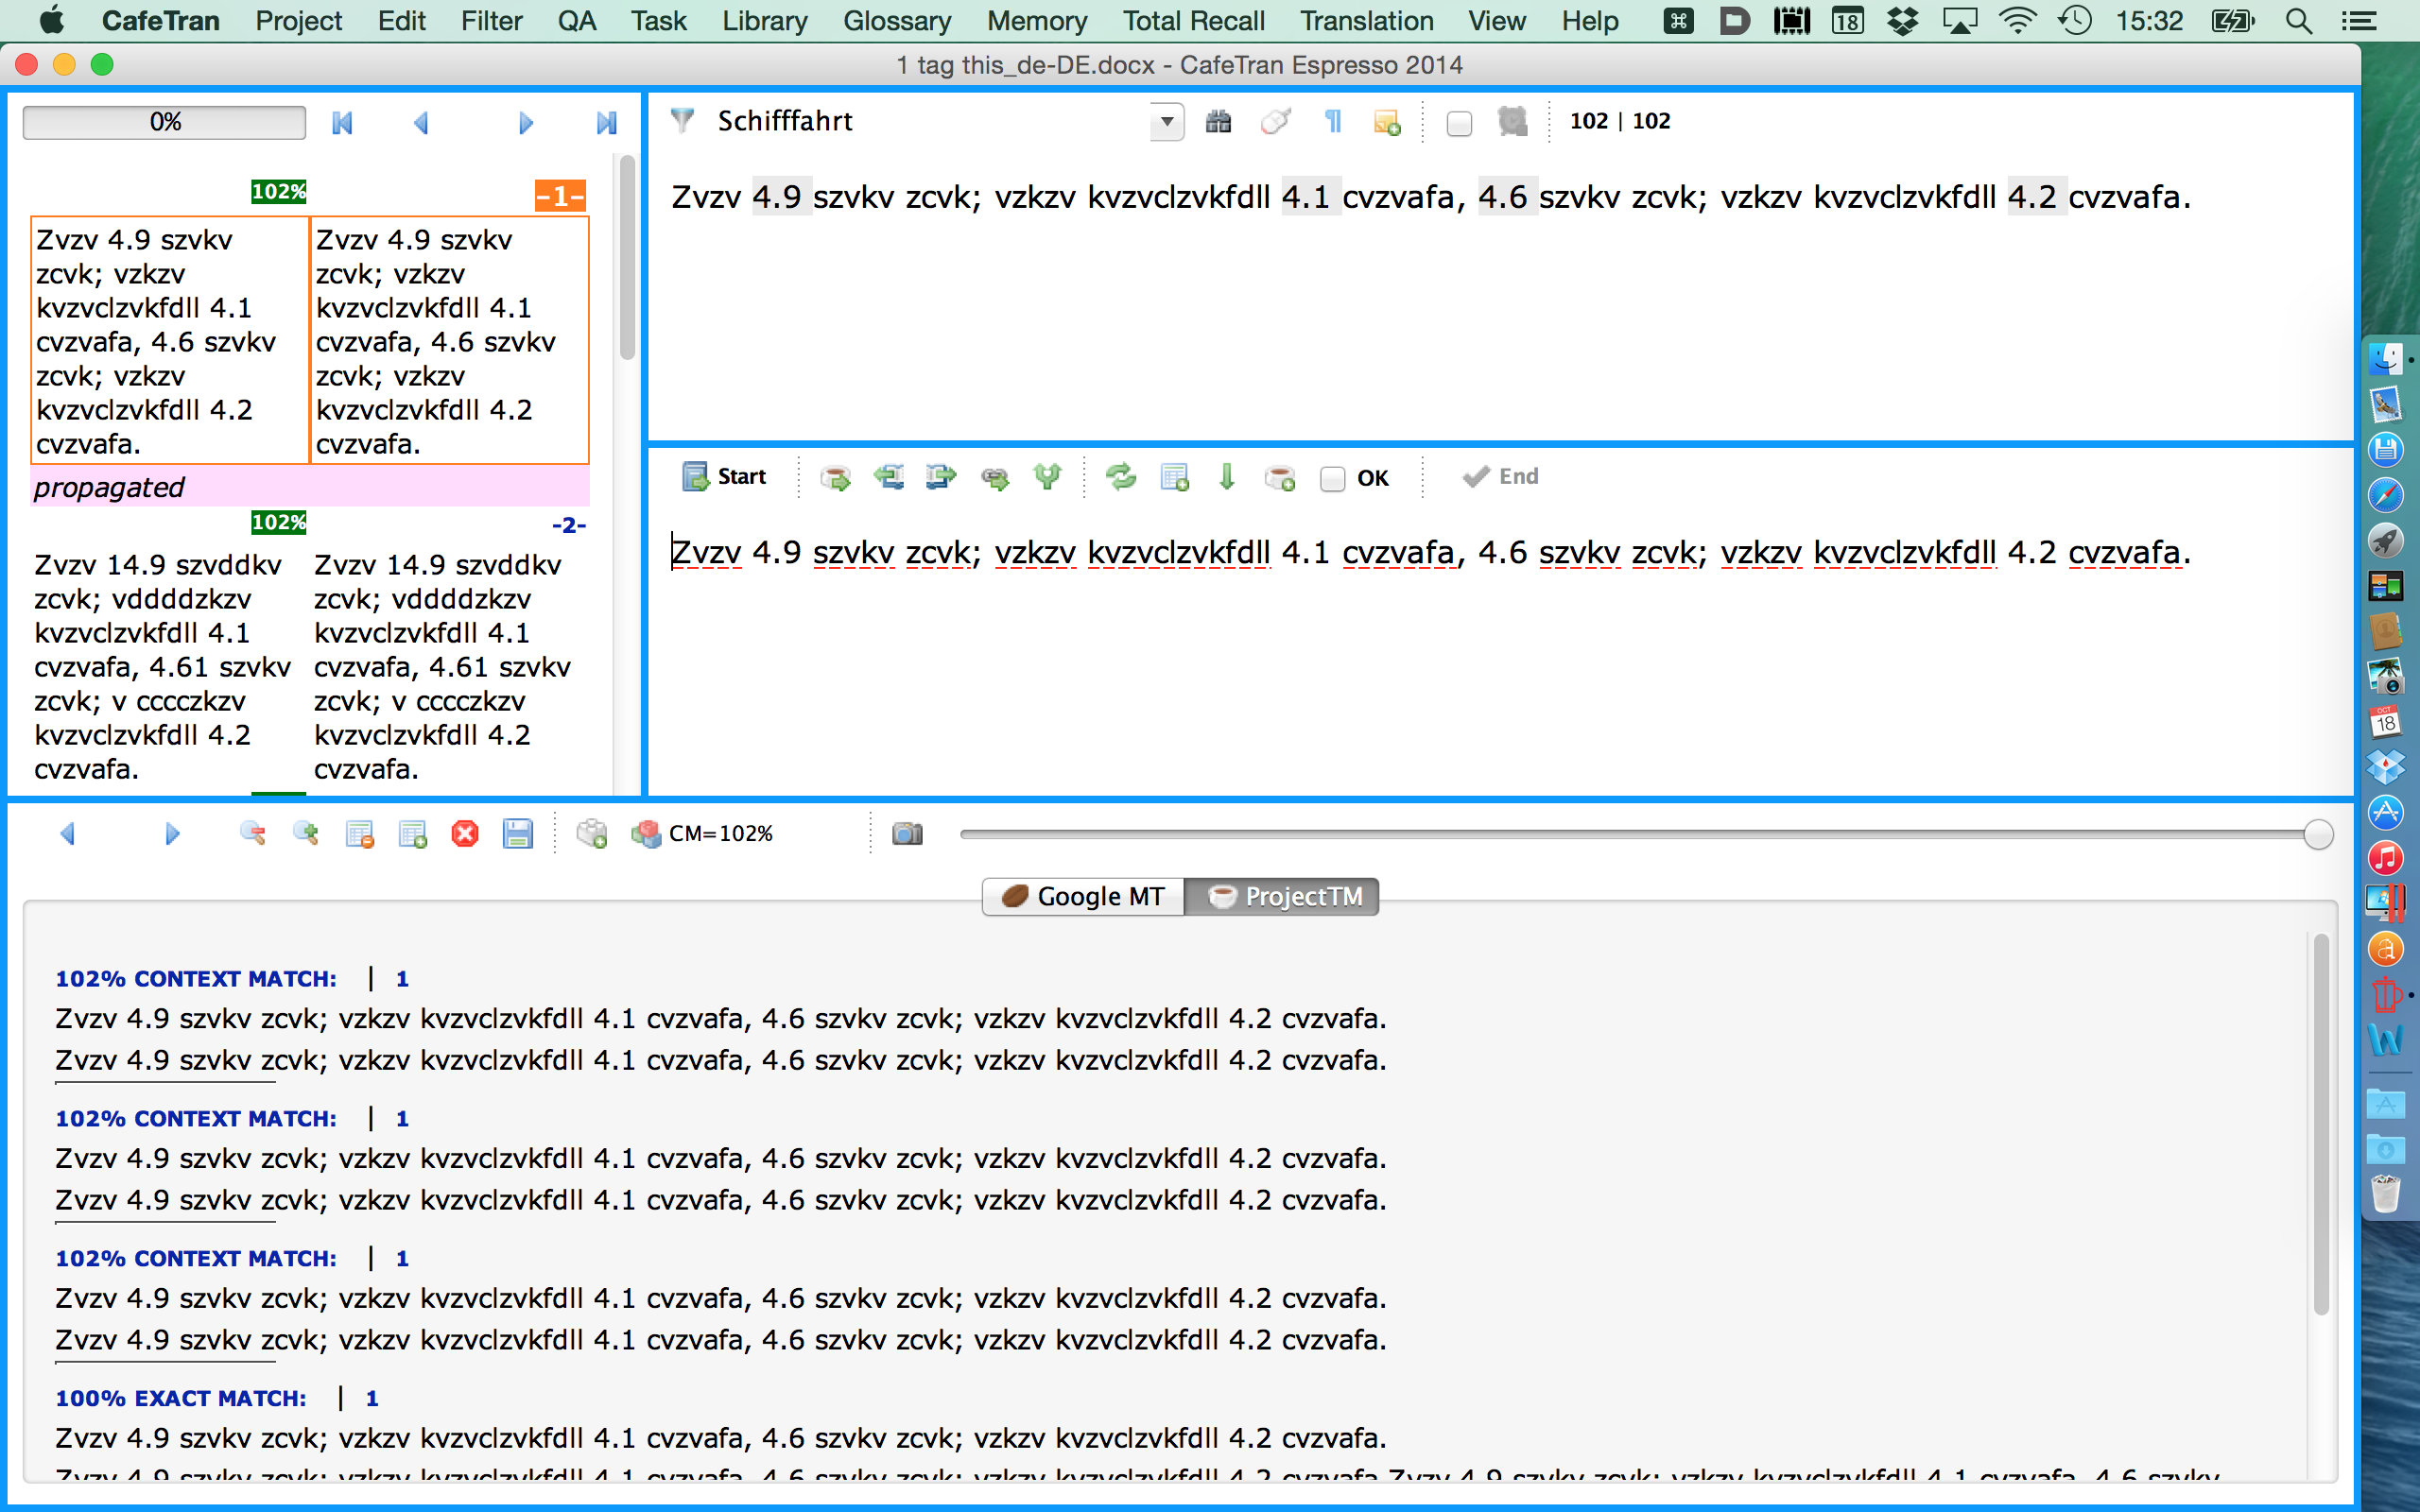Switch to the Google MT tab
Image resolution: width=2420 pixels, height=1512 pixels.
point(1084,896)
